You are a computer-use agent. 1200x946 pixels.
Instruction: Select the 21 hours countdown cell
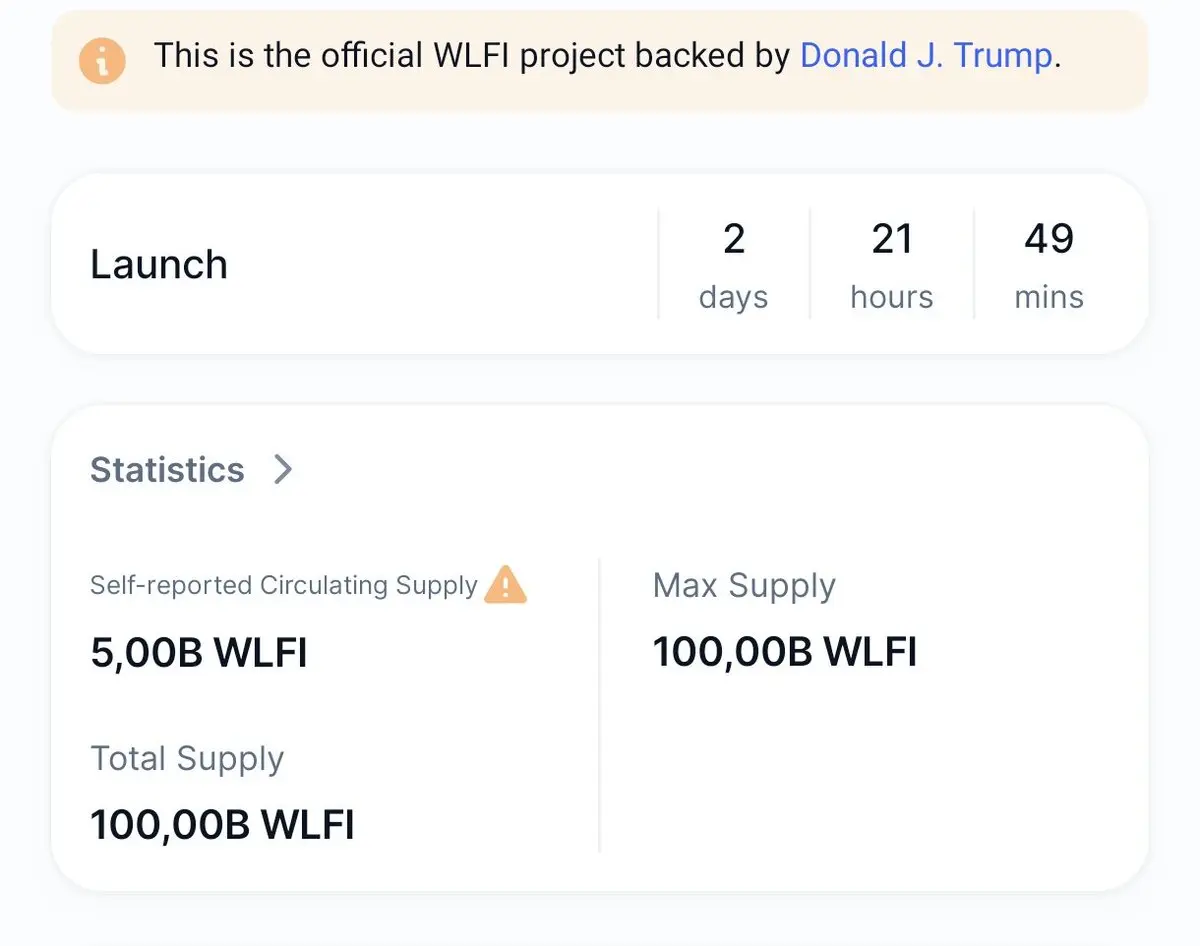coord(891,265)
